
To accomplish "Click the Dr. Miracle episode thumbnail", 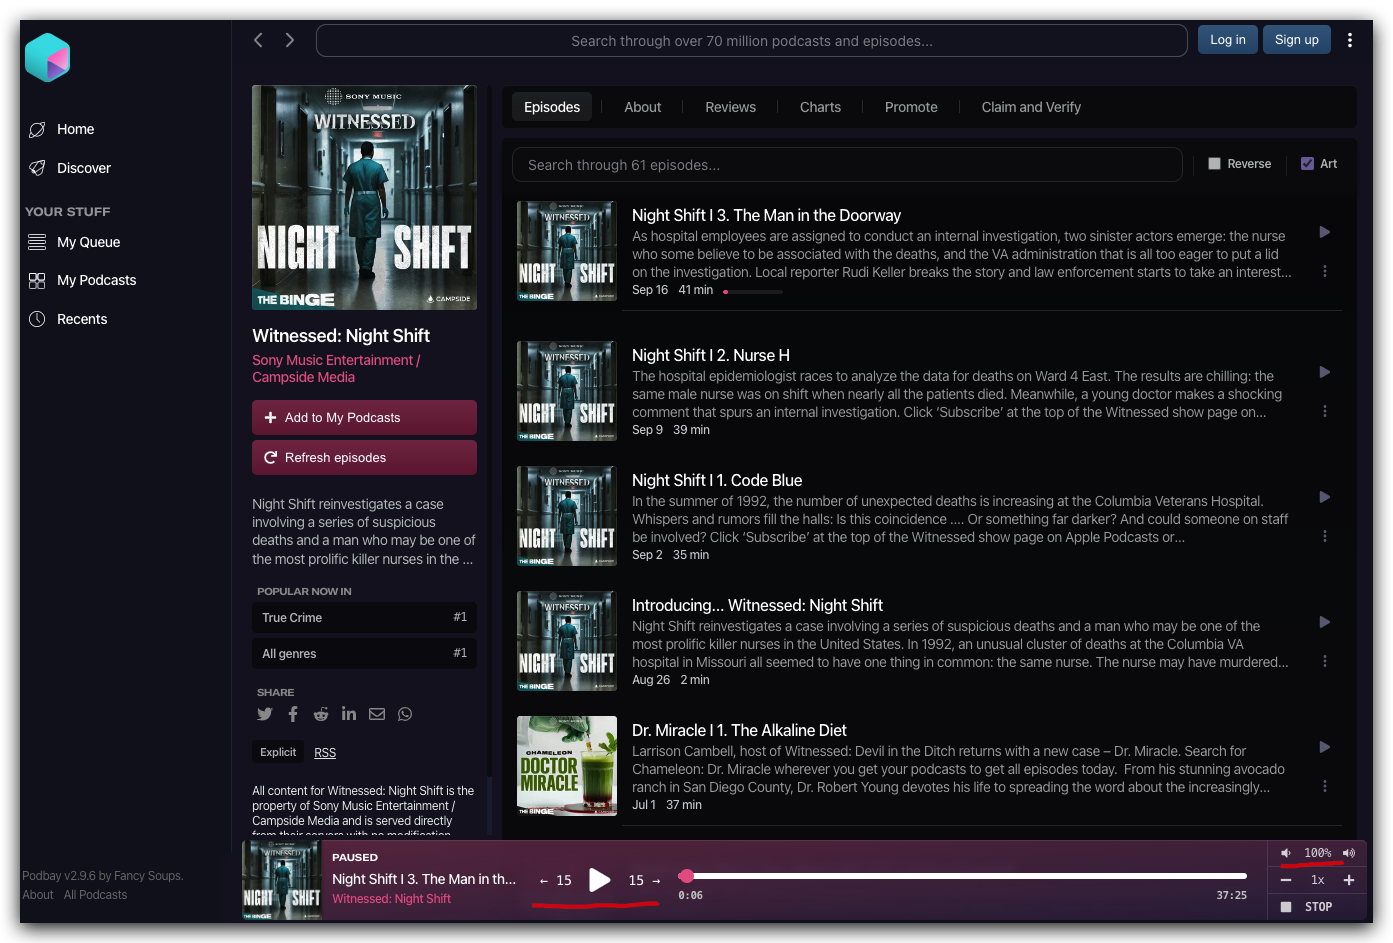I will point(567,766).
